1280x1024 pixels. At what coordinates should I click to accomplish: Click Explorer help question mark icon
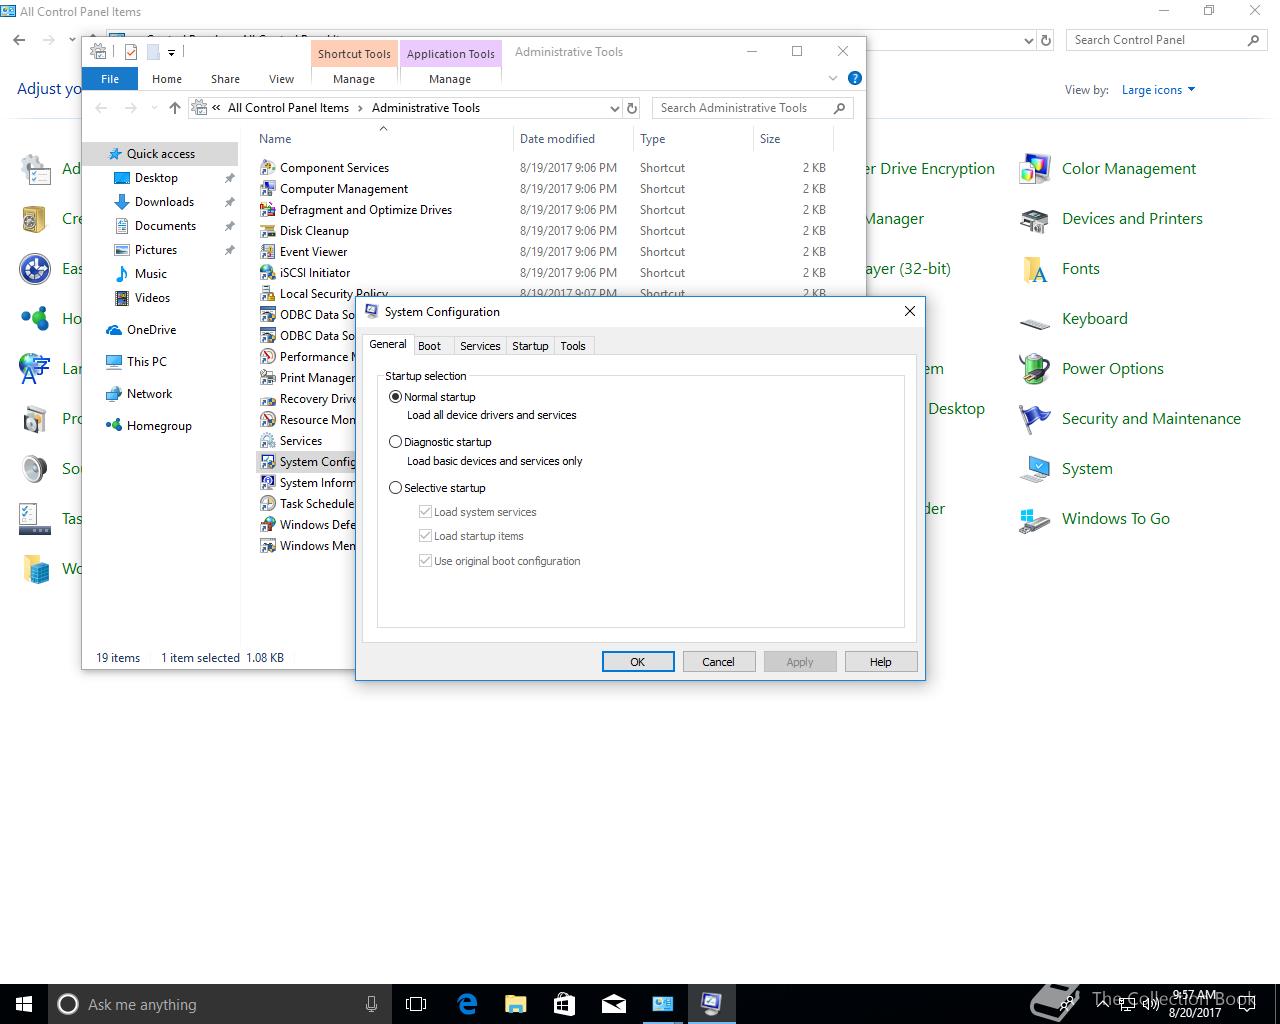854,78
